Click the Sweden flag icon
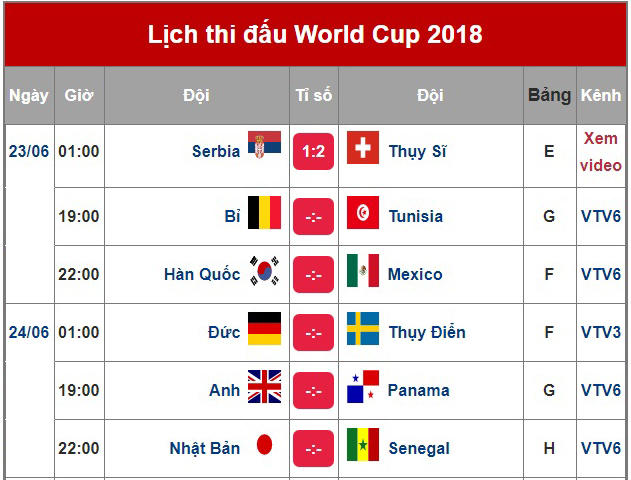The image size is (631, 480). (363, 329)
